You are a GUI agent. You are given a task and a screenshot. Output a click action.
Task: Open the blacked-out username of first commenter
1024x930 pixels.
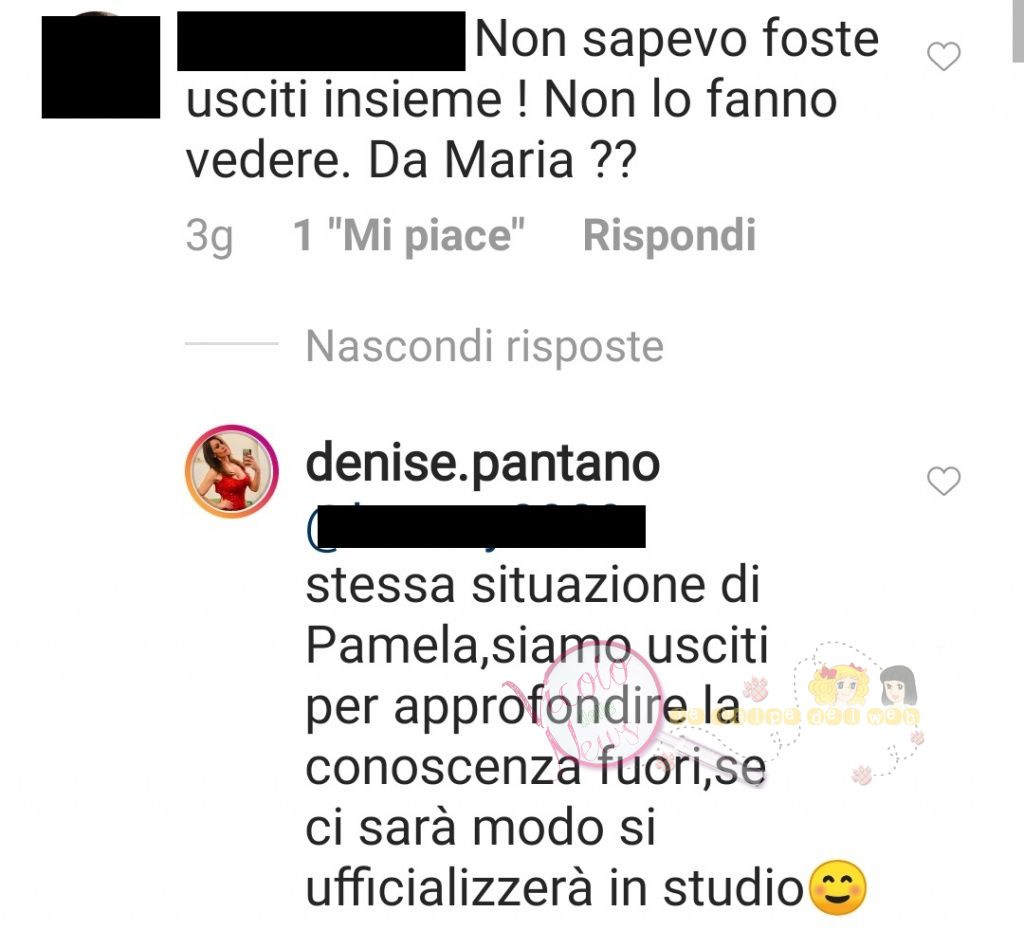click(321, 40)
